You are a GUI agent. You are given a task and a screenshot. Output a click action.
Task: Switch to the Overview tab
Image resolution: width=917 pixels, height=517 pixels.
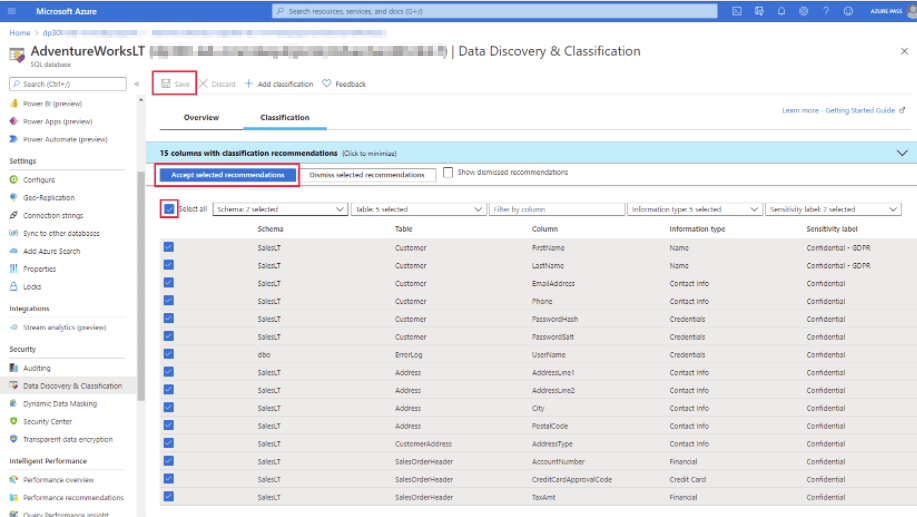click(x=201, y=118)
